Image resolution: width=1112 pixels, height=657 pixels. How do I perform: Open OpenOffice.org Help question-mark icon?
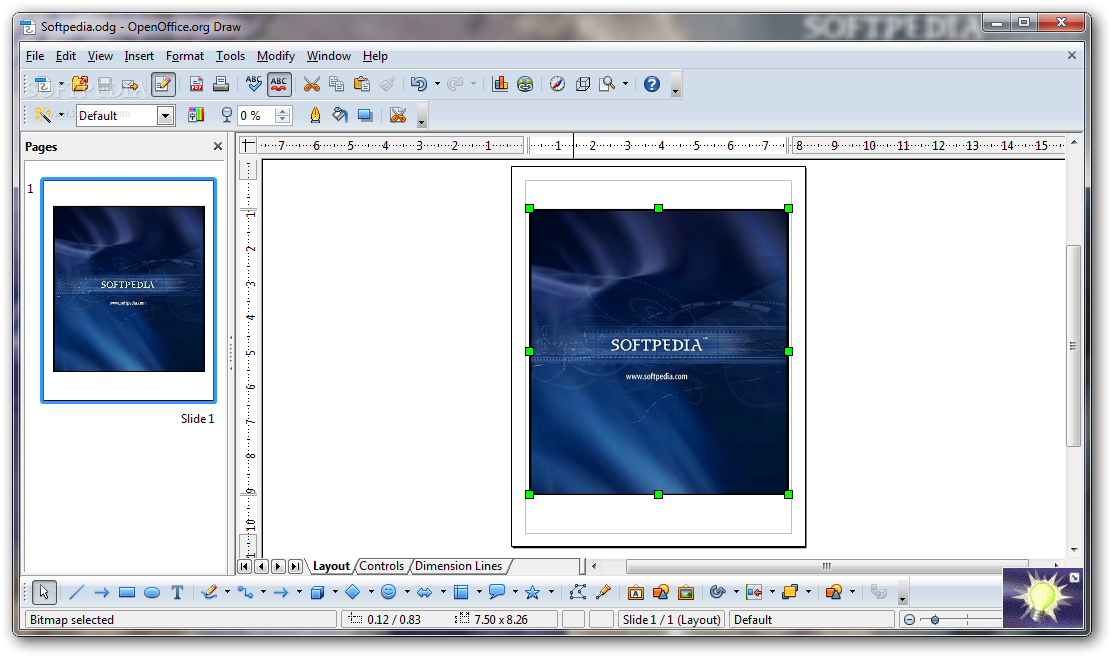652,84
